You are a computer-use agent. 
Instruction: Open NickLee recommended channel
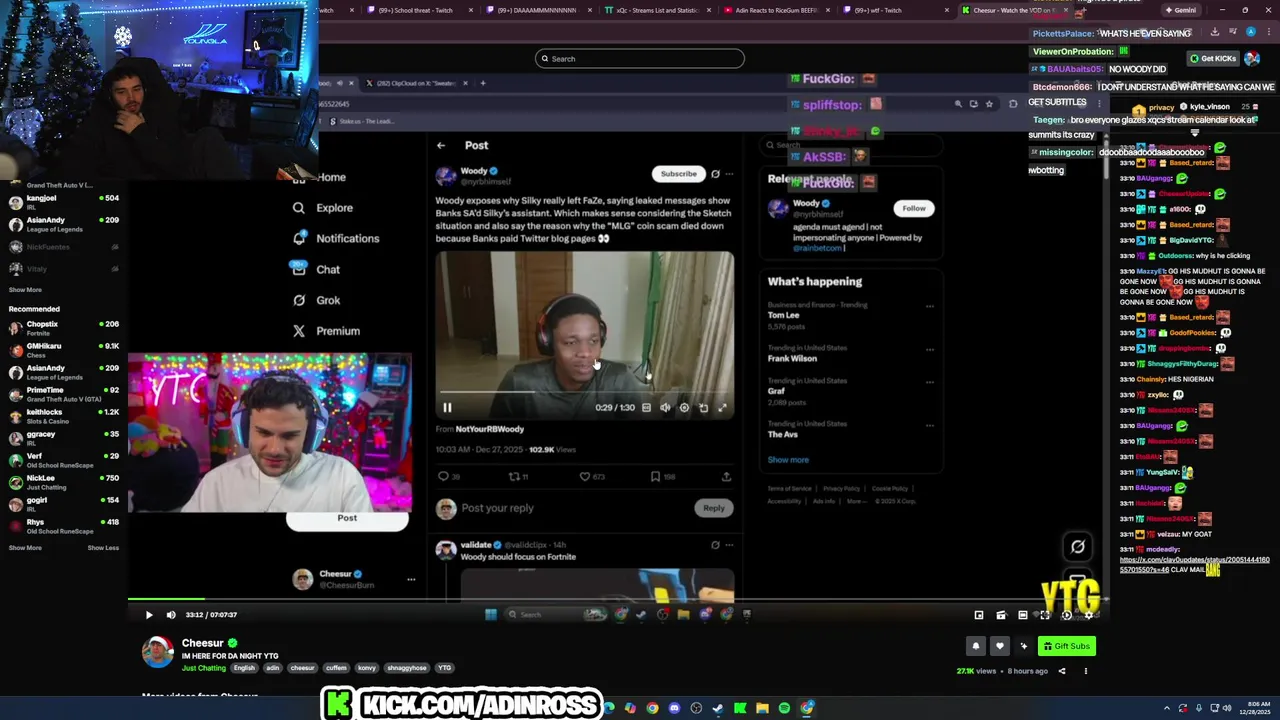click(x=63, y=482)
